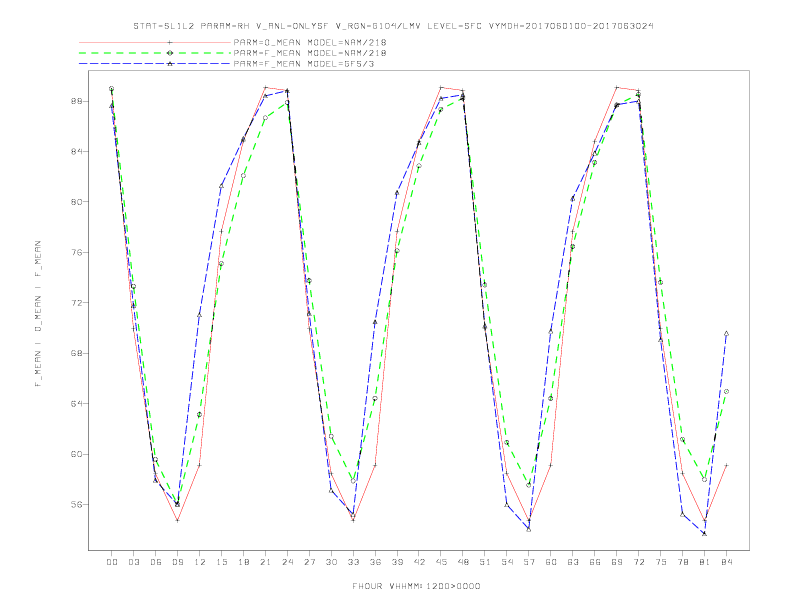The width and height of the screenshot is (792, 612).
Task: Click x-axis forecast hour label 75
Action: 661,562
